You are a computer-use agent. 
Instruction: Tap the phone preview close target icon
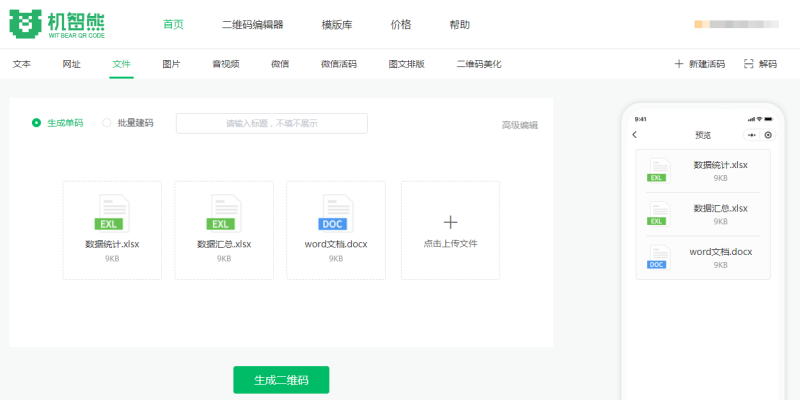(768, 135)
